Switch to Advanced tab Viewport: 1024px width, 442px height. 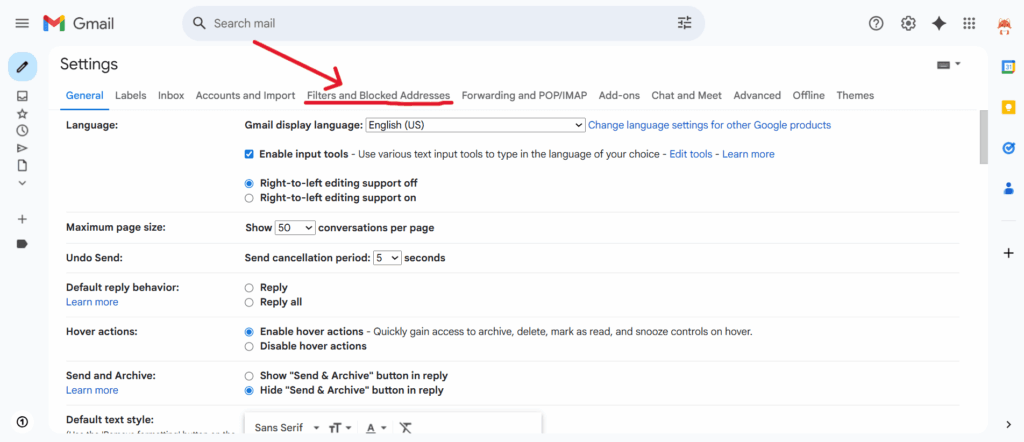point(757,95)
